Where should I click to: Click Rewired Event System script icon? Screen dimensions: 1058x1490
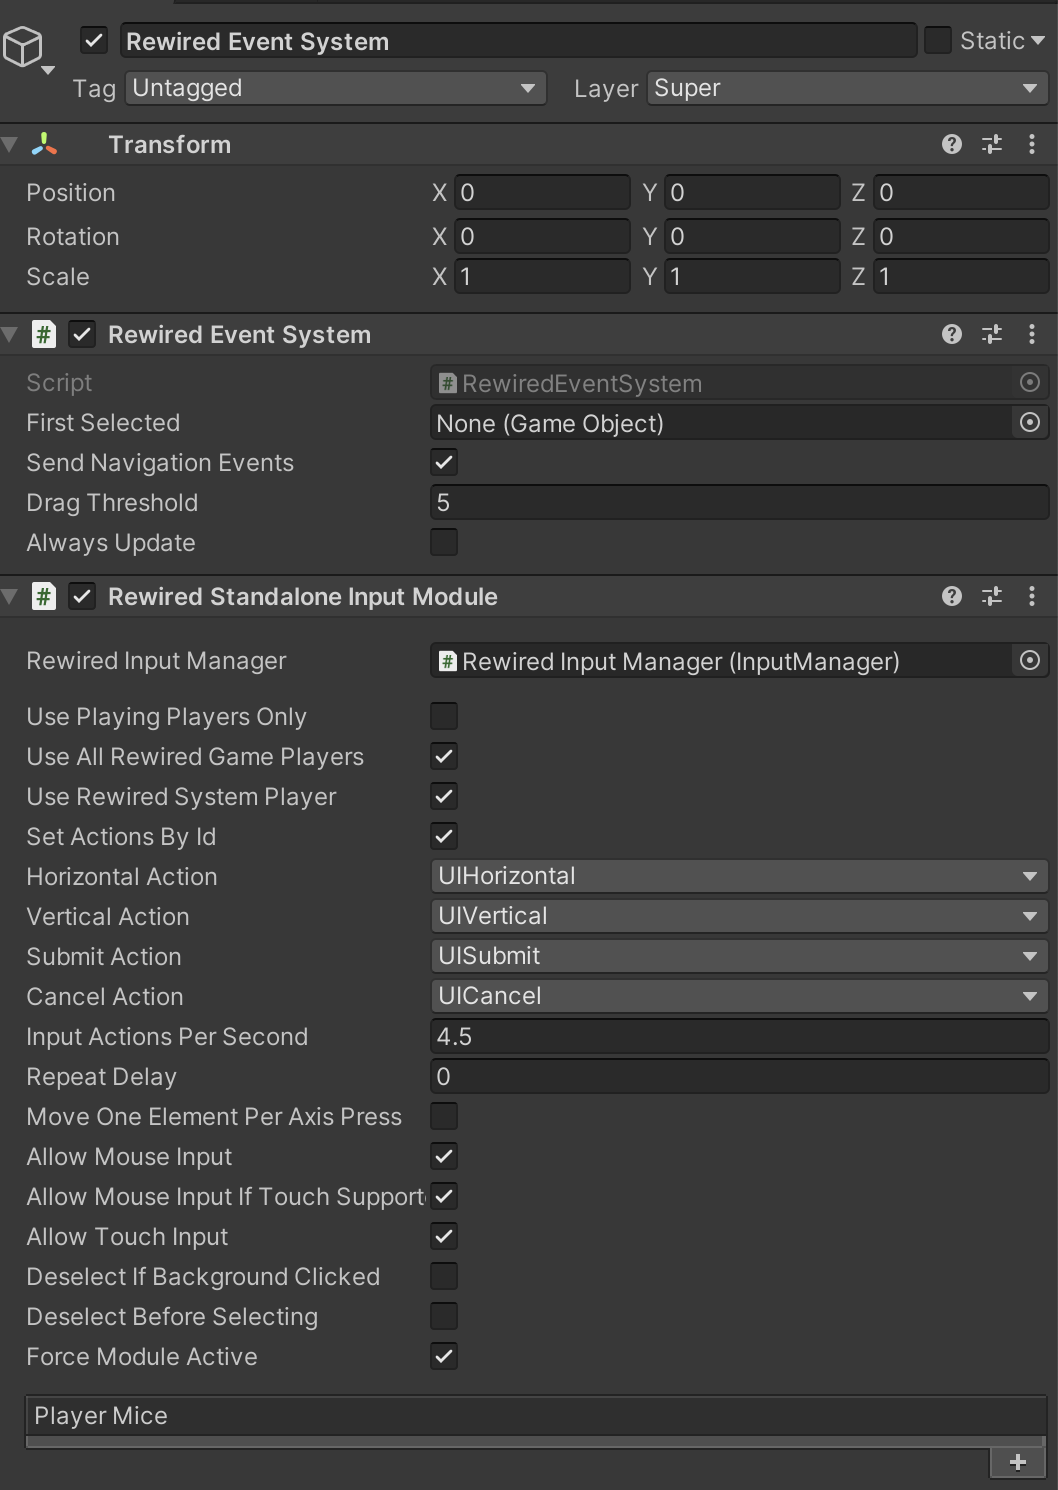point(44,334)
